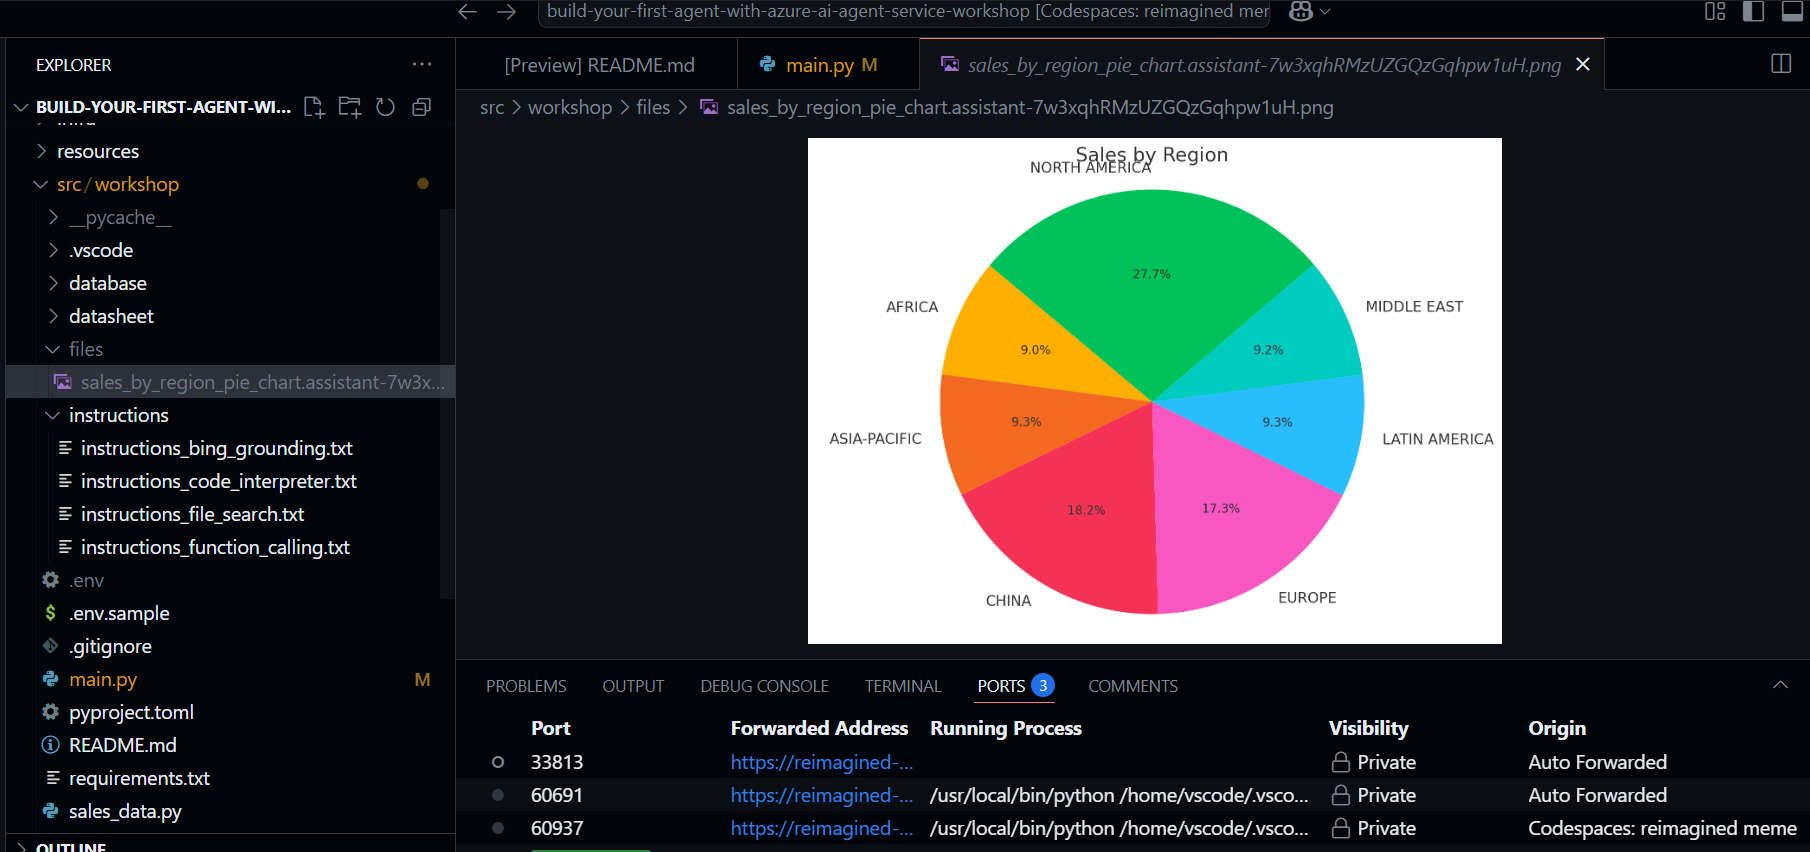Expand the resources folder
Screen dimensions: 1810x852
tap(97, 151)
